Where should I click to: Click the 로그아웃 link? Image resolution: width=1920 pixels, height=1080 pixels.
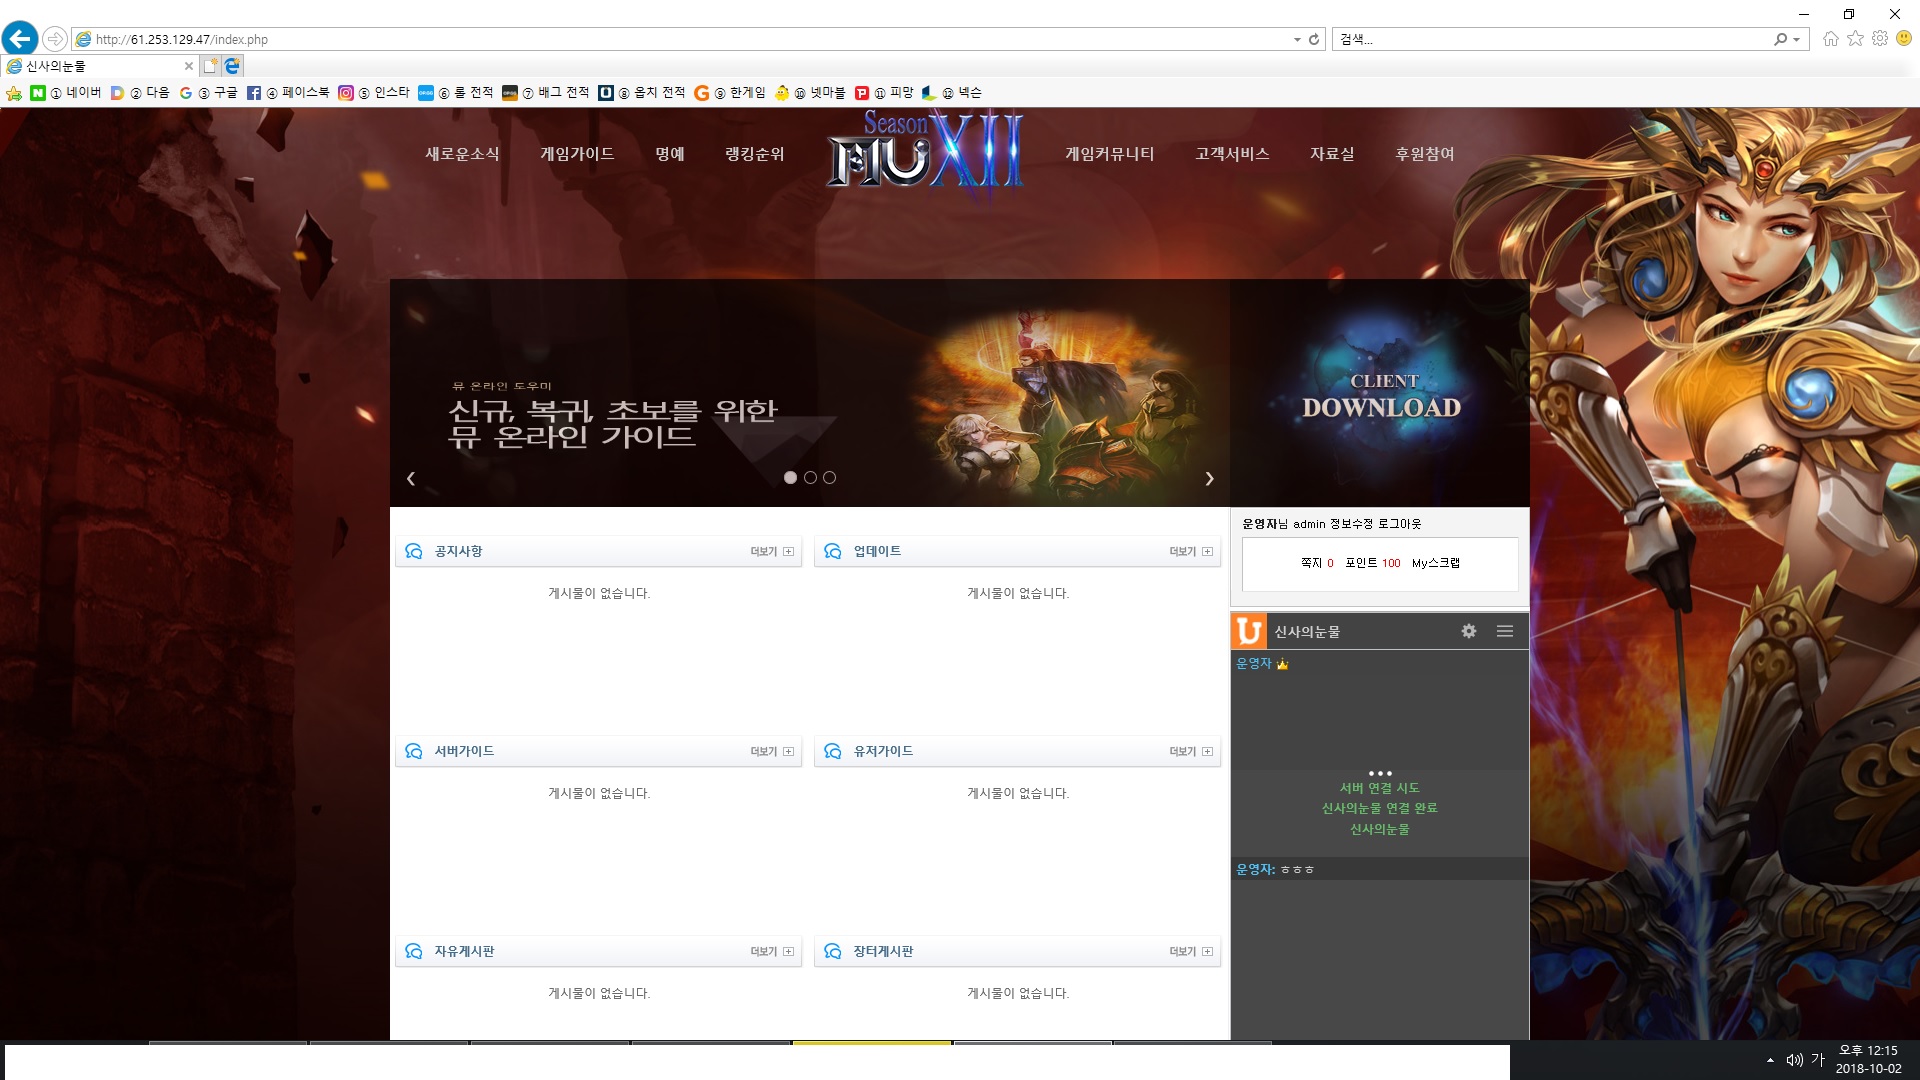click(1401, 523)
